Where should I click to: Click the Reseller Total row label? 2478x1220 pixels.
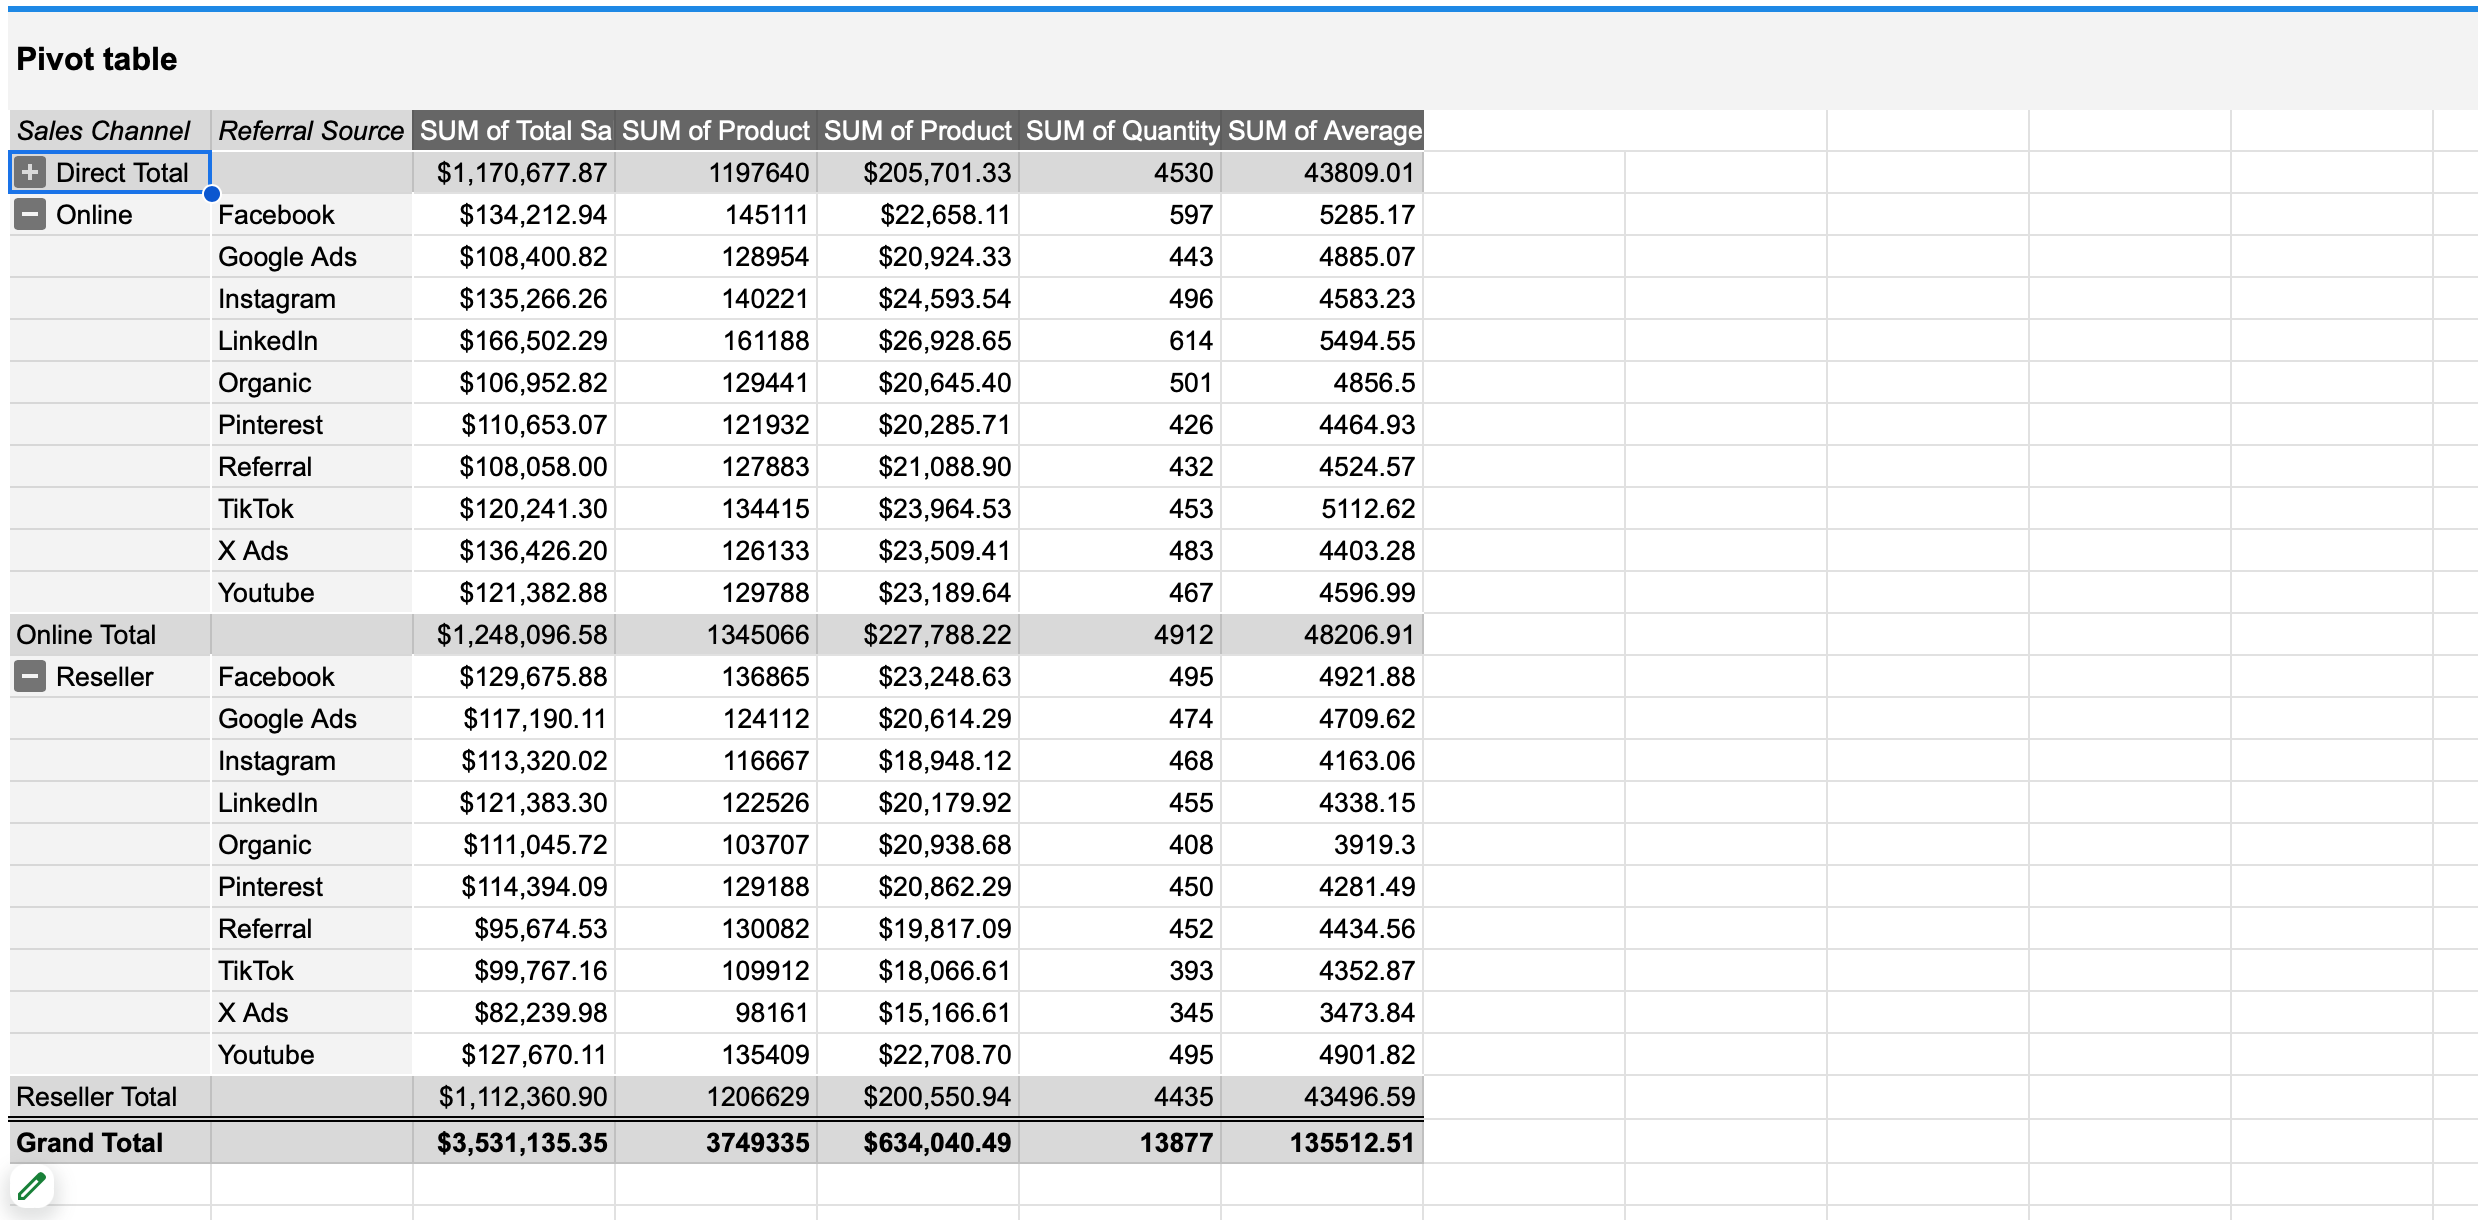(x=110, y=1097)
